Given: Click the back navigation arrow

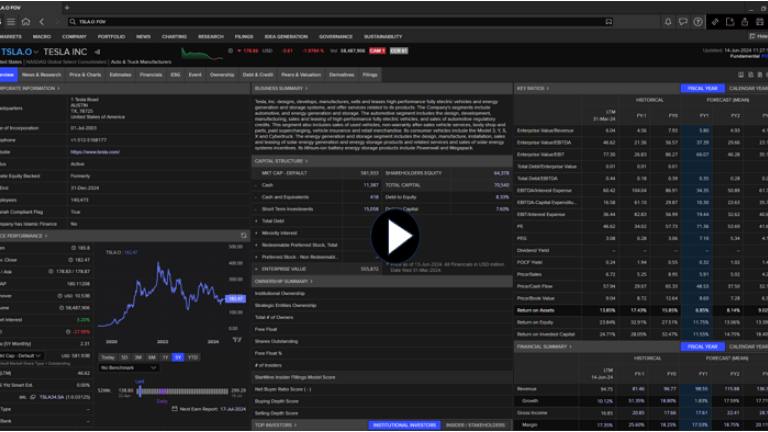Looking at the screenshot, I should click(x=40, y=21).
